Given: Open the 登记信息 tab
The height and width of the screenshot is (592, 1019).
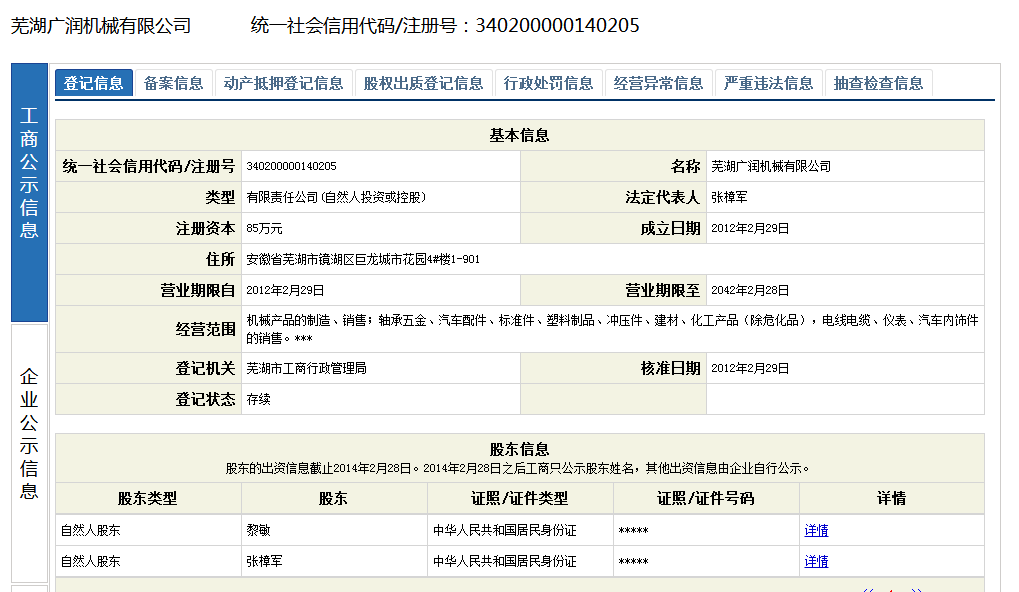Looking at the screenshot, I should (94, 83).
